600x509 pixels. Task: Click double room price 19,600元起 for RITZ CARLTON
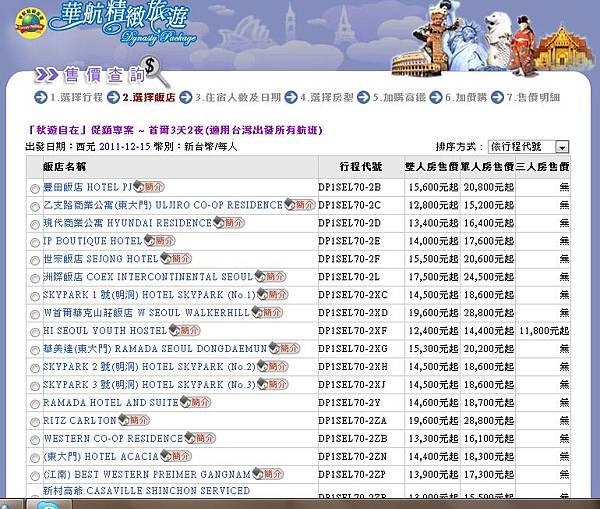(x=433, y=420)
